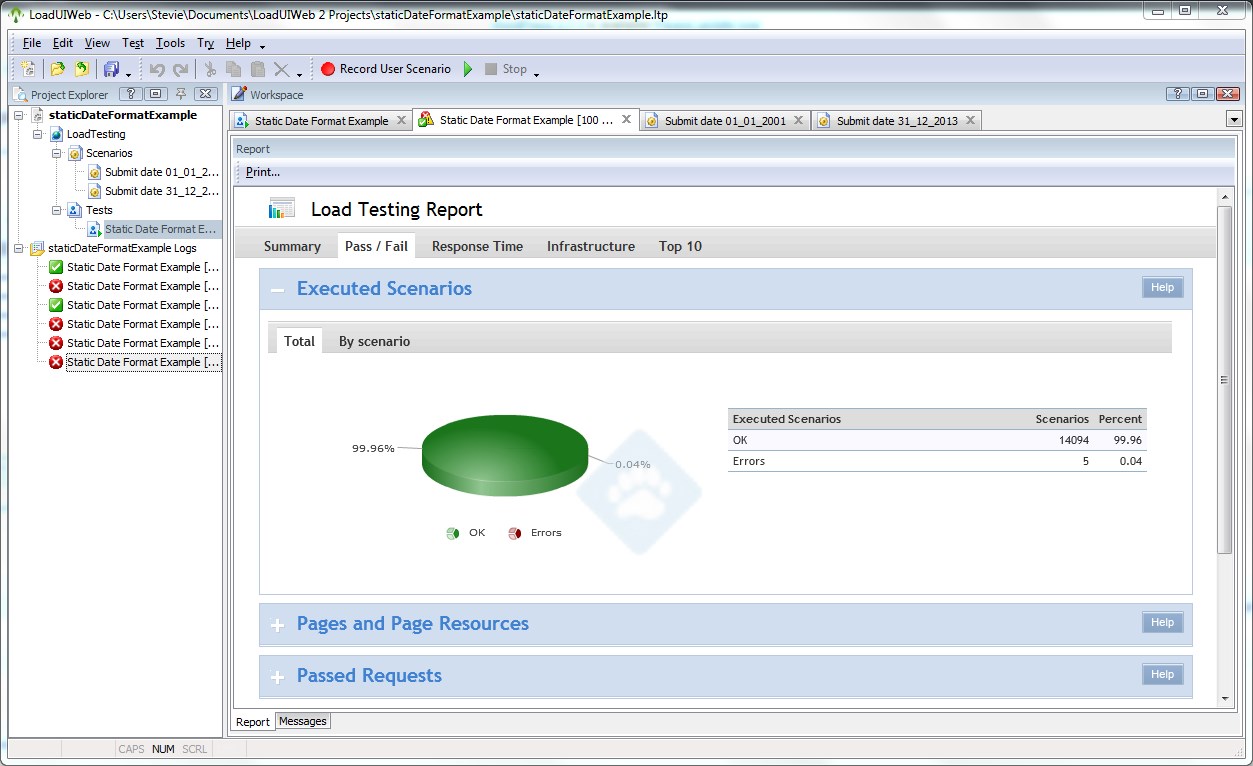Collapse the Scenarios tree node

pyautogui.click(x=57, y=153)
